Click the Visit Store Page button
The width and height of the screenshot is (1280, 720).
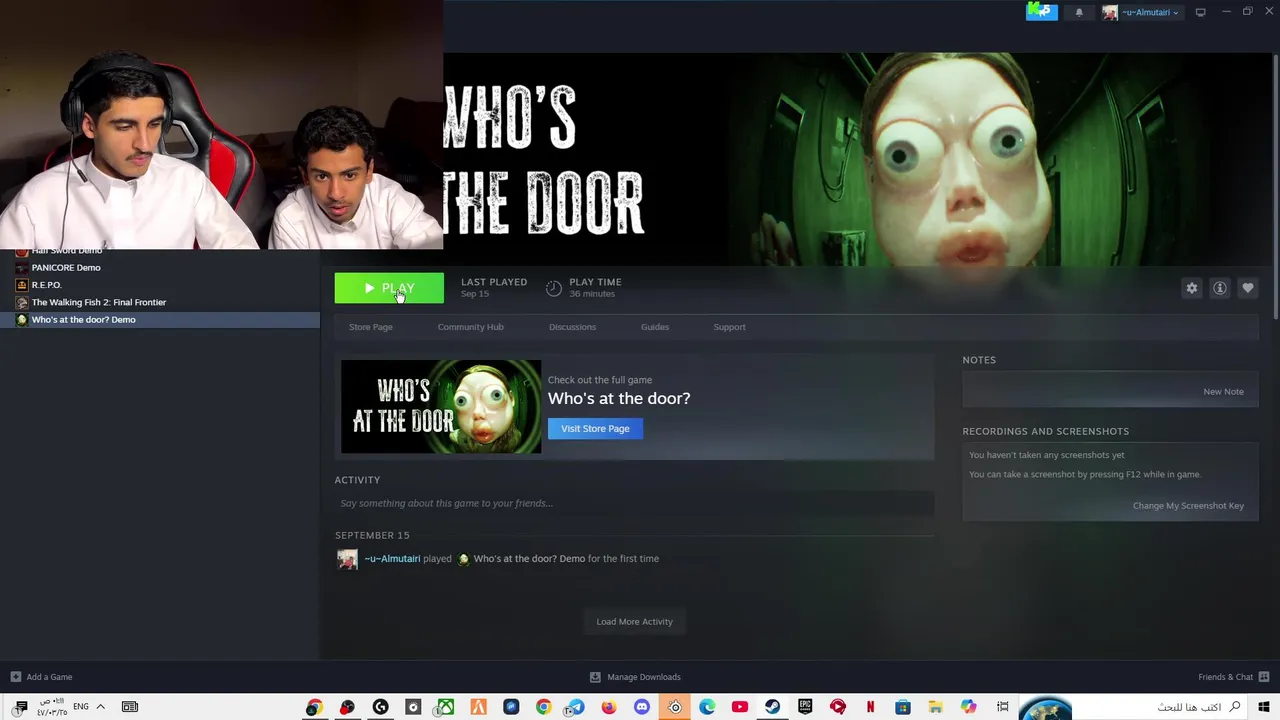(595, 428)
